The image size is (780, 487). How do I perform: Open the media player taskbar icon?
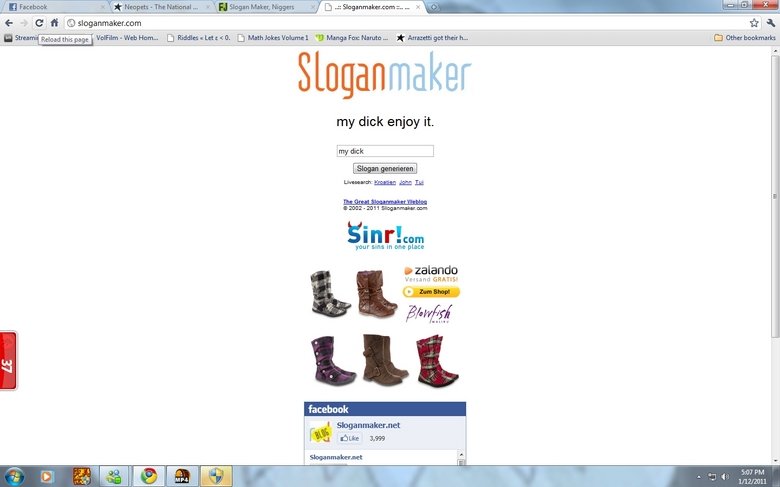tap(46, 477)
